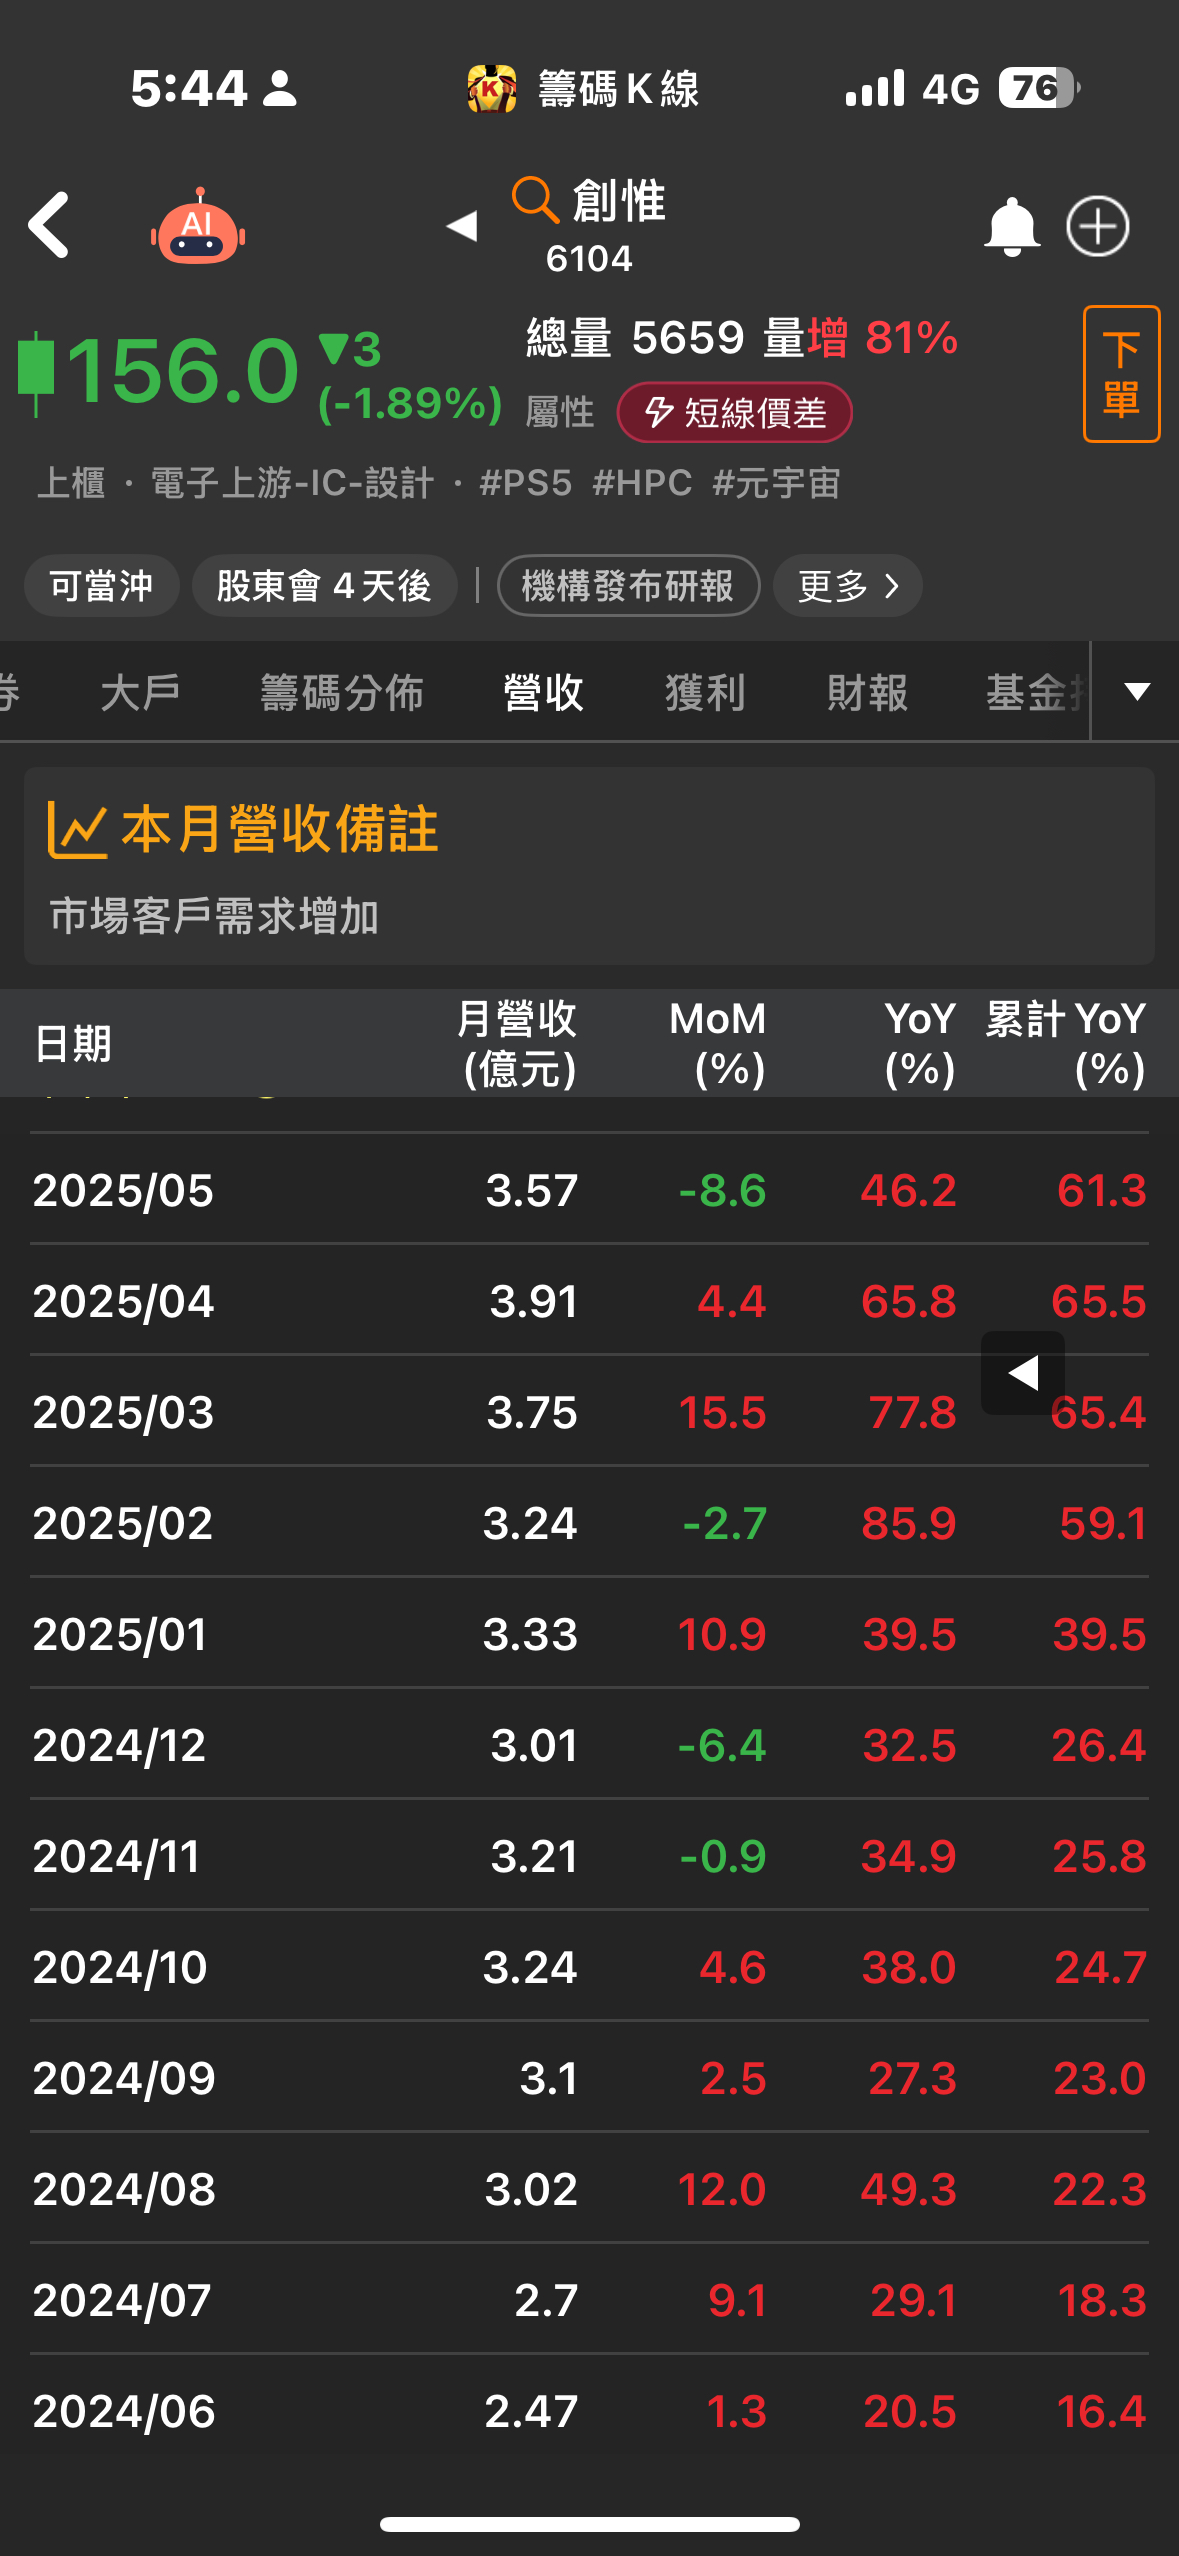Screen dimensions: 1179x2556
Task: Tap the #HPC hashtag
Action: click(x=642, y=483)
